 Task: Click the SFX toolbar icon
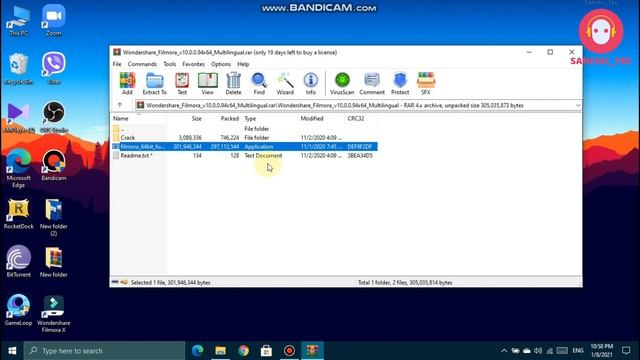[426, 83]
